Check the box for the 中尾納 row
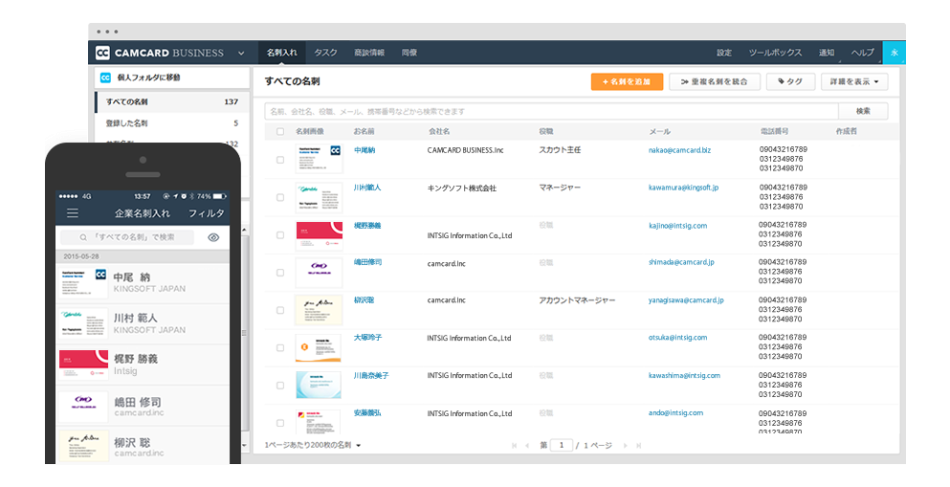 280,159
